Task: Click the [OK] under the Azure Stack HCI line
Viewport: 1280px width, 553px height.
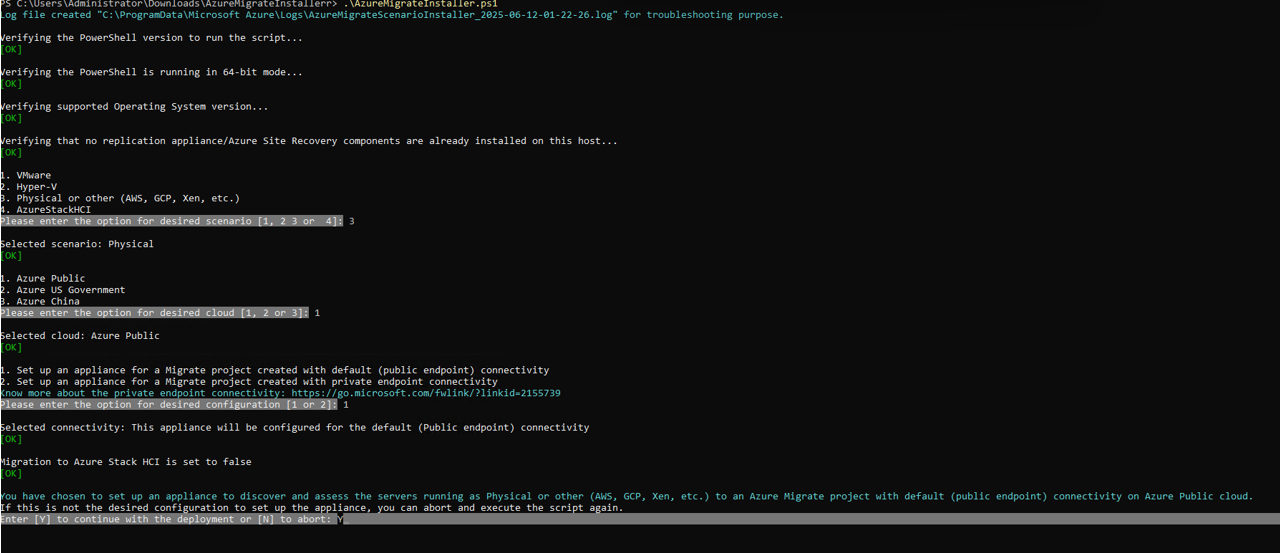Action: [11, 473]
